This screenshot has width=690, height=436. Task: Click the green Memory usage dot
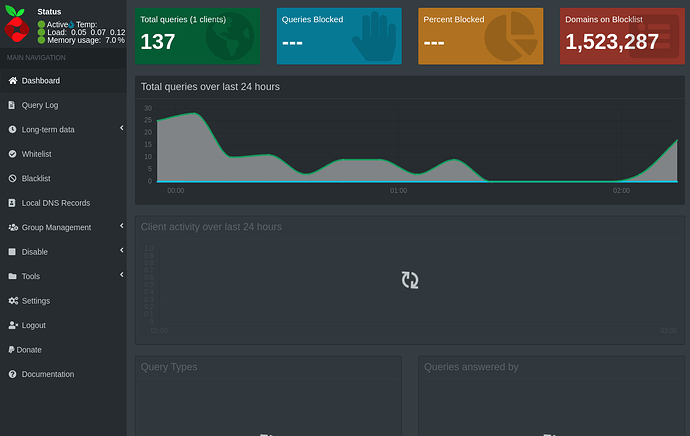pyautogui.click(x=41, y=40)
